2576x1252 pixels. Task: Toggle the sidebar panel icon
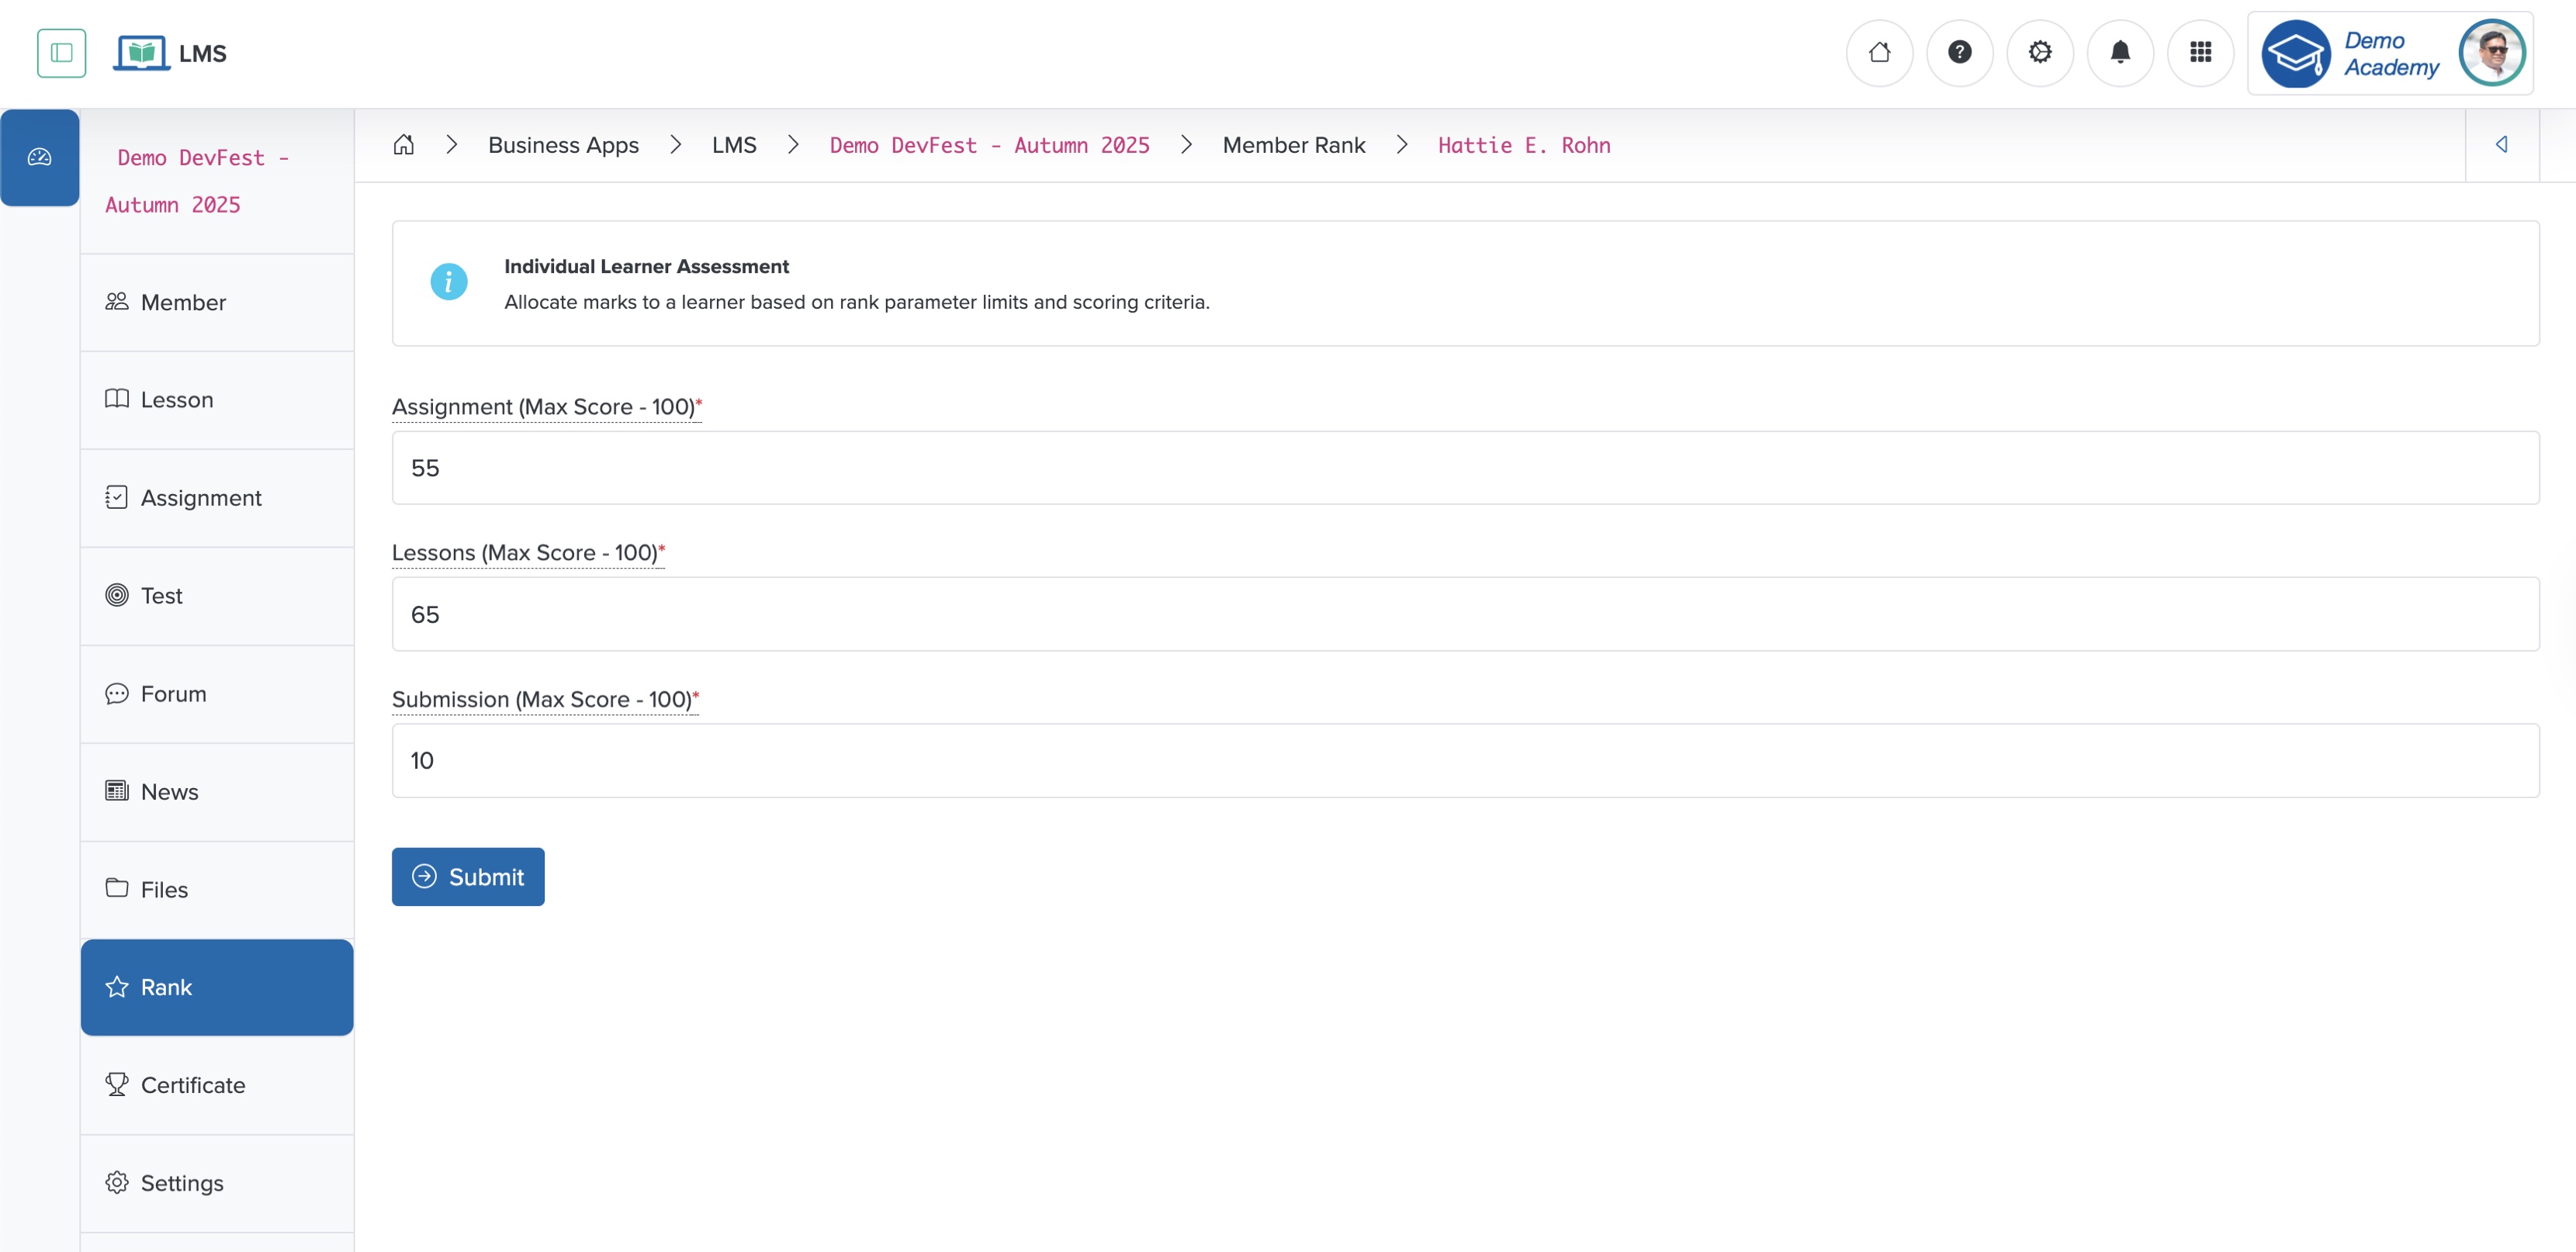click(x=61, y=53)
